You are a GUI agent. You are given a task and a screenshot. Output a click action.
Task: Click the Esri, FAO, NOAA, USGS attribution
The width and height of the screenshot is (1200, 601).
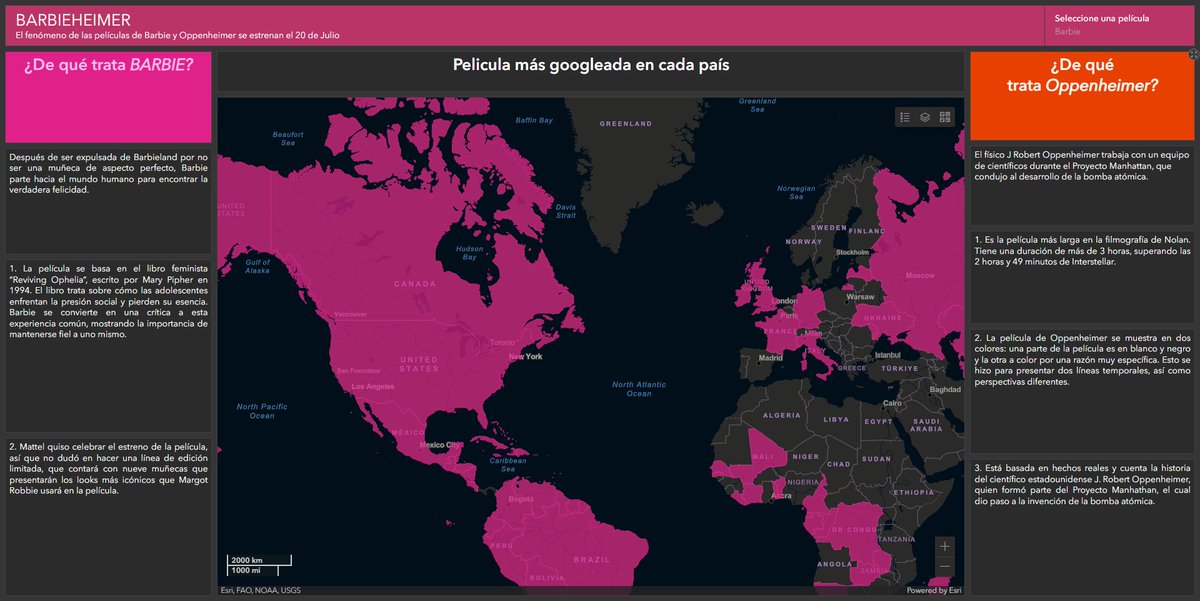[260, 590]
